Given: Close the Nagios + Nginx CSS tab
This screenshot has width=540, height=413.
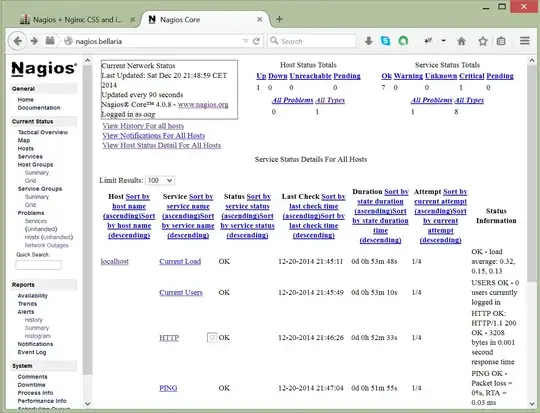Looking at the screenshot, I should coord(132,20).
